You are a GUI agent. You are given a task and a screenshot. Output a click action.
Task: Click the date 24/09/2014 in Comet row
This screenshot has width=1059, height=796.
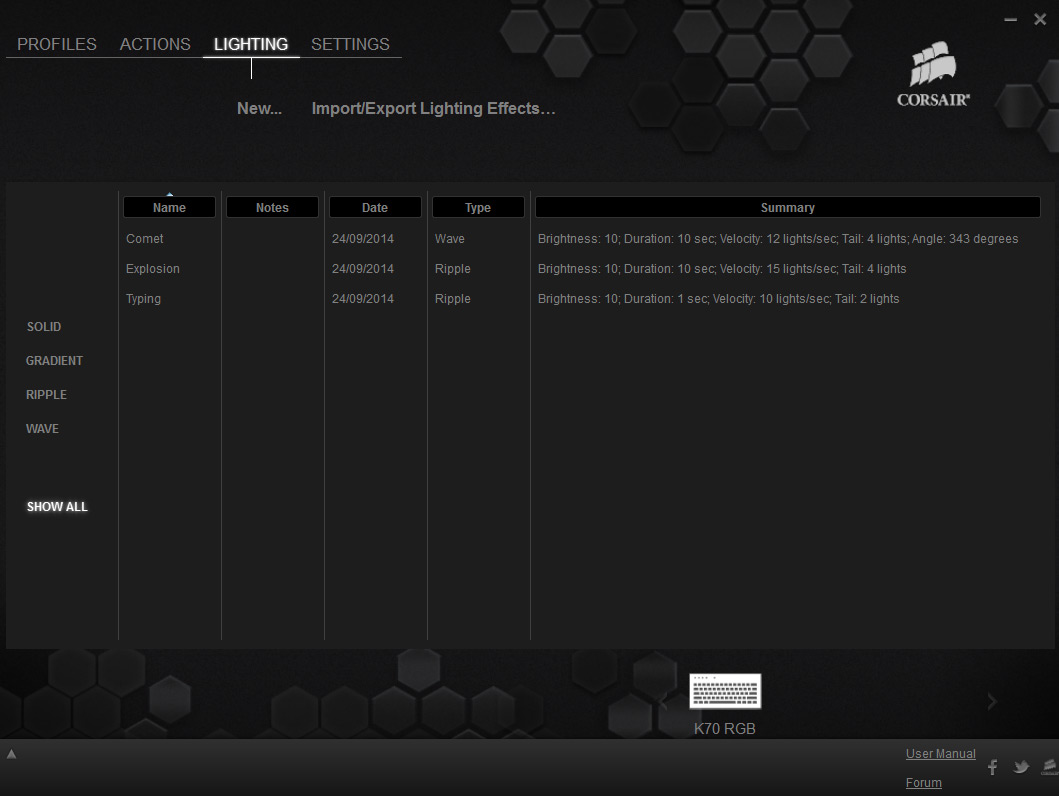363,239
